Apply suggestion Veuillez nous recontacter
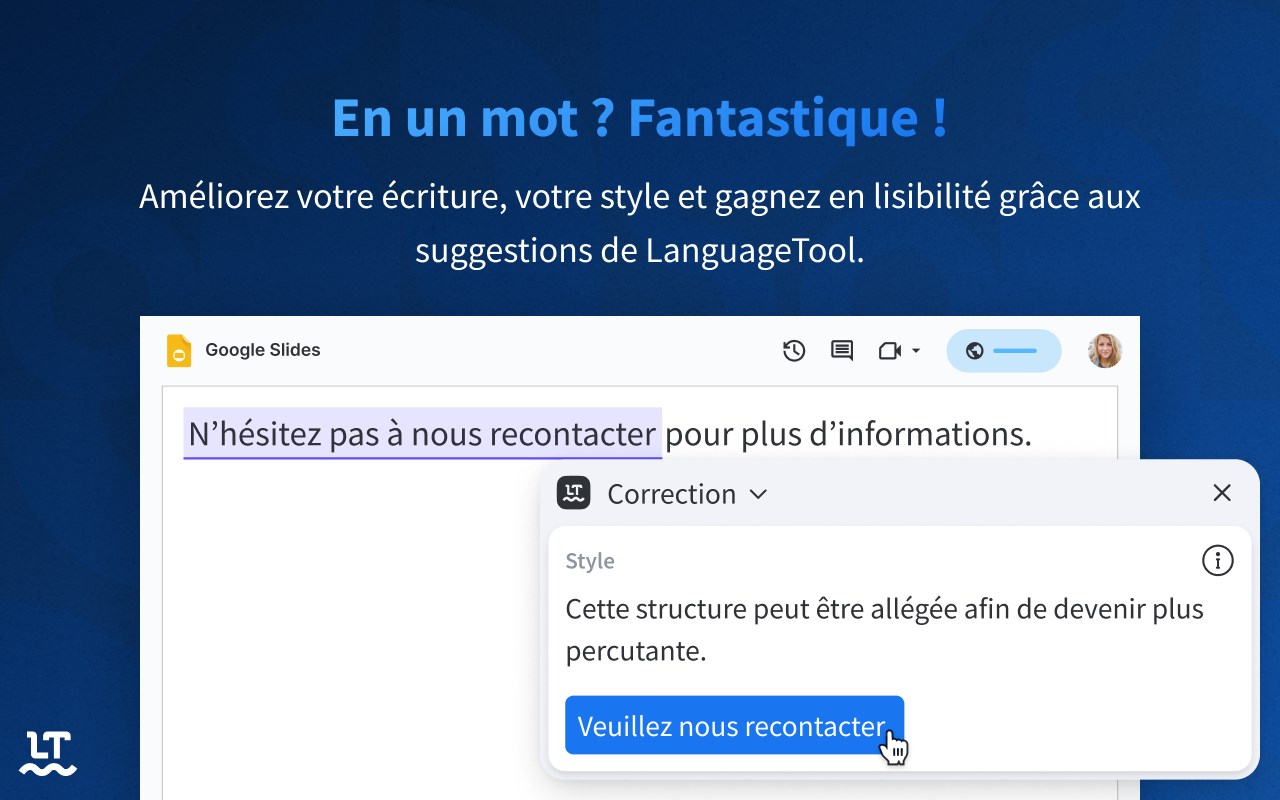 click(734, 725)
